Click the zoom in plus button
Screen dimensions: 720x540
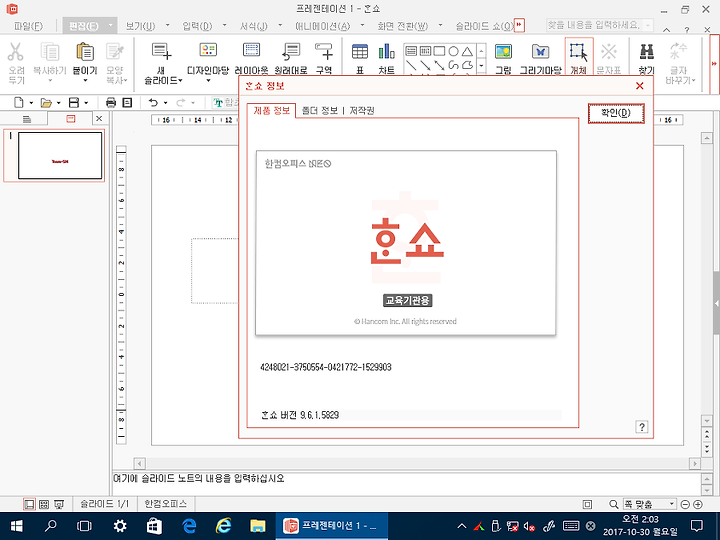click(698, 505)
